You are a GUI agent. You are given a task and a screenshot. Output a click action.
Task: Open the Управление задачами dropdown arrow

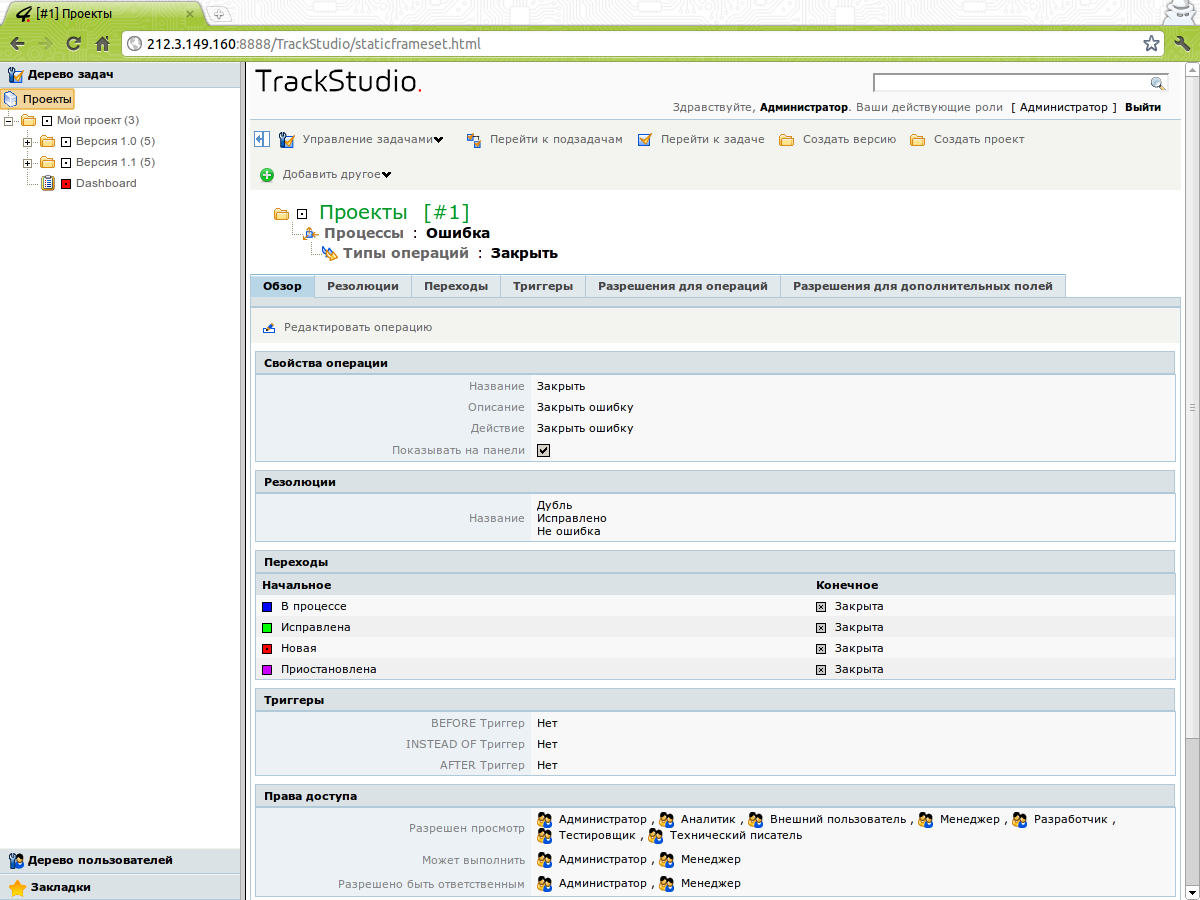click(438, 140)
